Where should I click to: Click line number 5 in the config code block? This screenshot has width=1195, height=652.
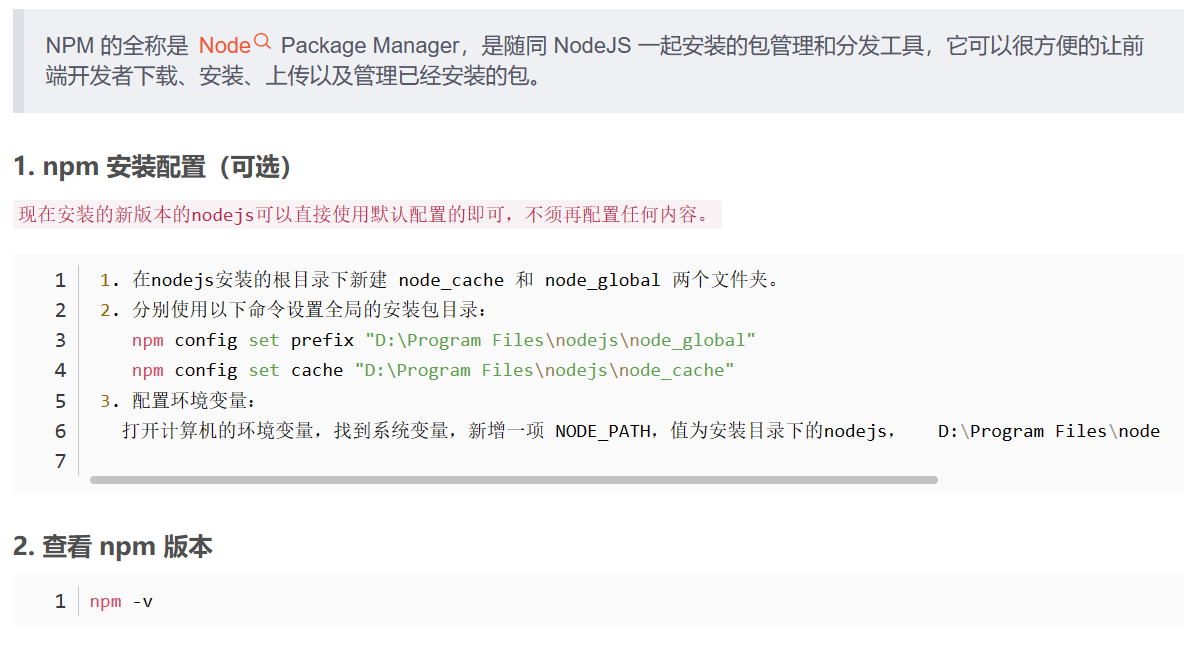(x=60, y=401)
